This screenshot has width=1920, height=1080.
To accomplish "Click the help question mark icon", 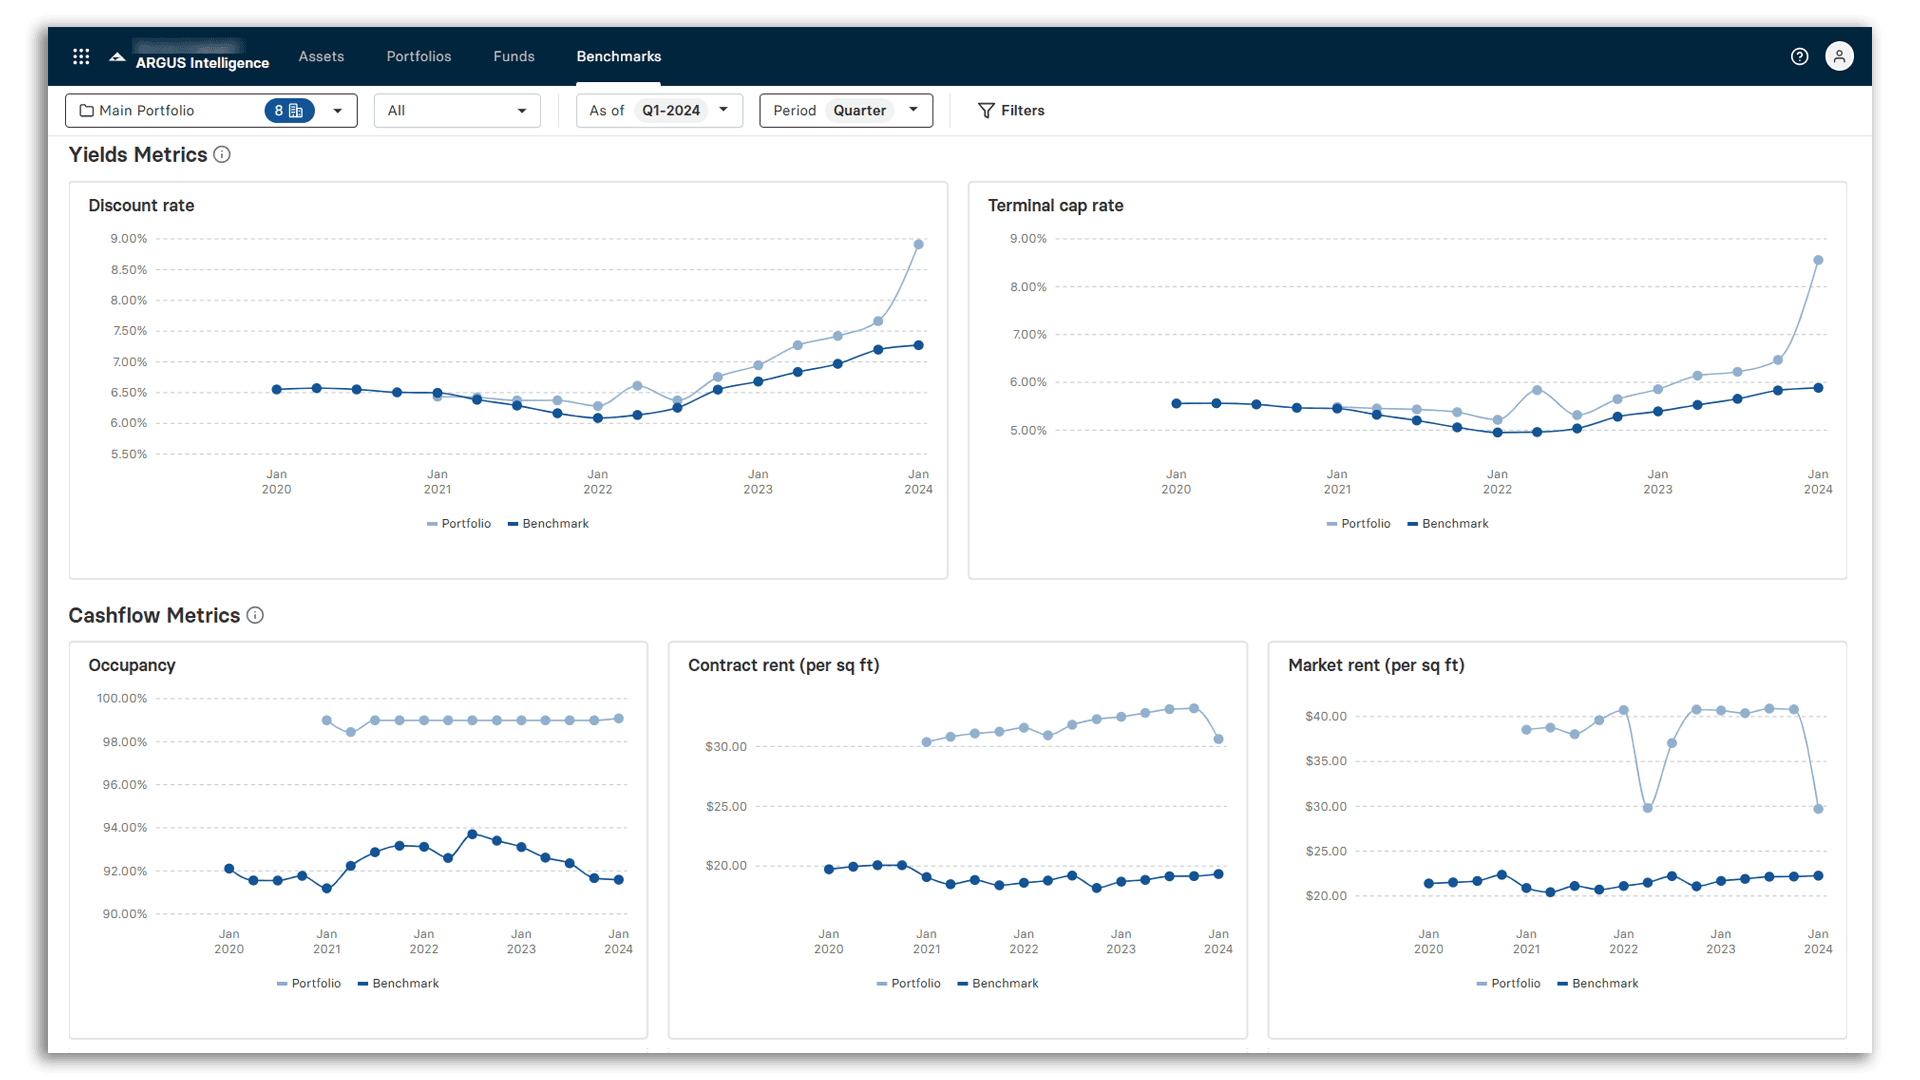I will 1799,56.
